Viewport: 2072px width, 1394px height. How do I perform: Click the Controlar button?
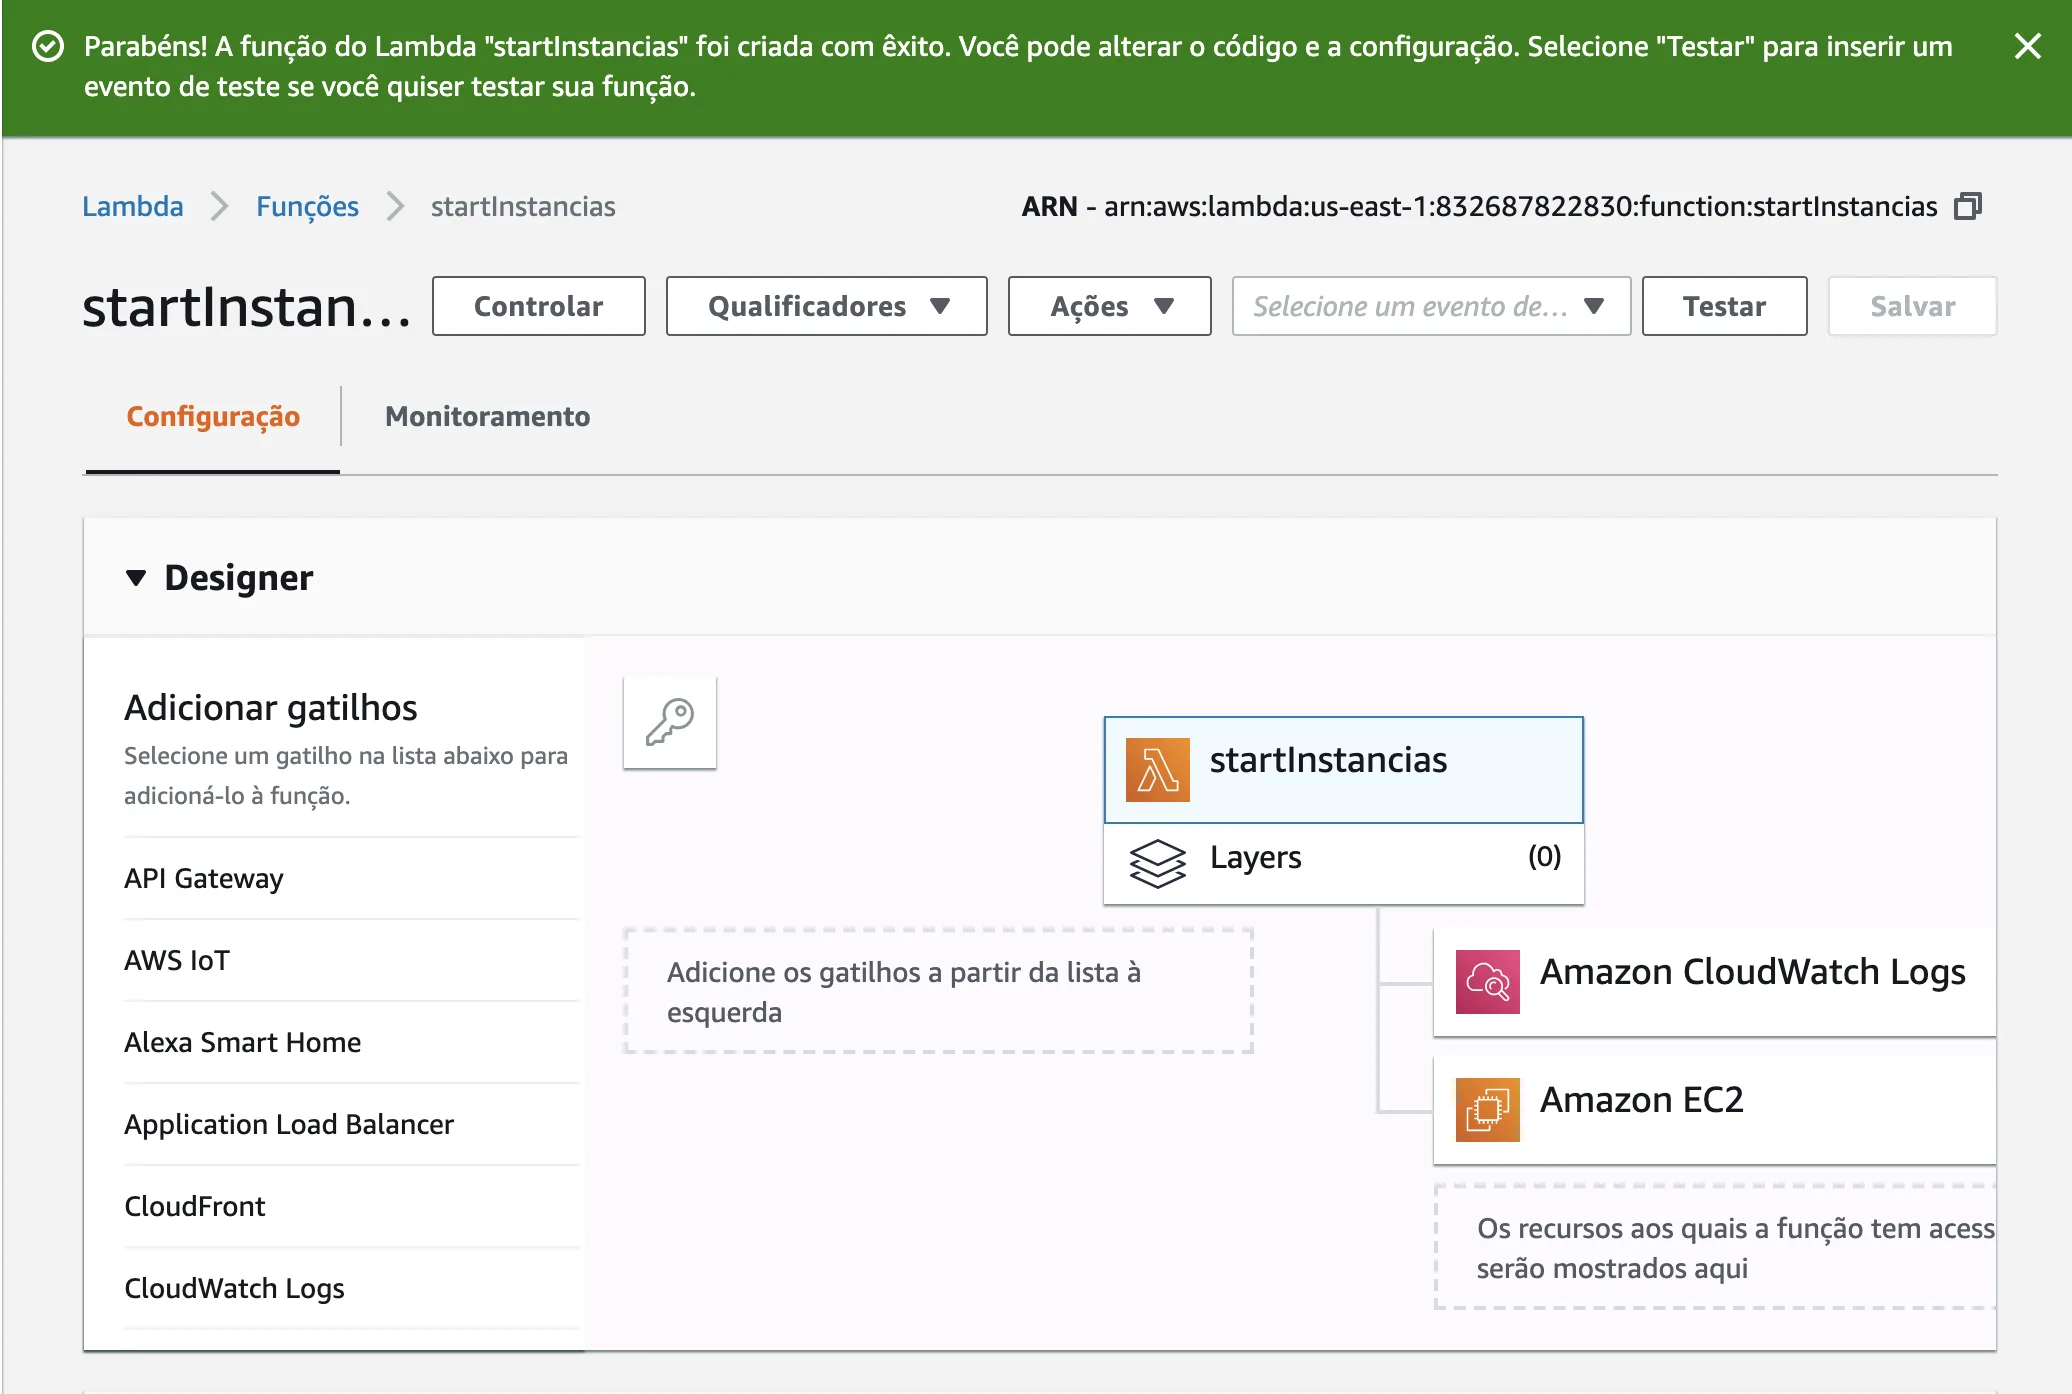click(539, 306)
